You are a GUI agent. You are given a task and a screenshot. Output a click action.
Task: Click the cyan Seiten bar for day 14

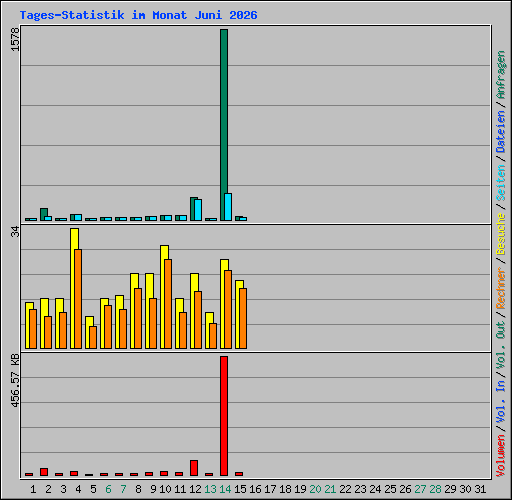pos(228,207)
